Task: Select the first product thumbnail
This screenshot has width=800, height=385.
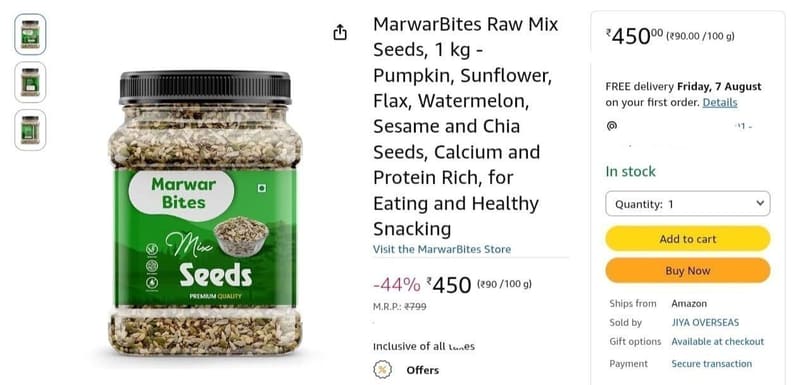Action: 30,34
